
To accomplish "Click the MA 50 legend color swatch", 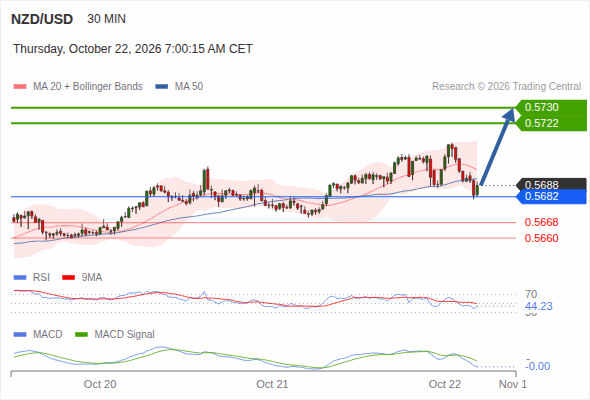I will point(162,87).
